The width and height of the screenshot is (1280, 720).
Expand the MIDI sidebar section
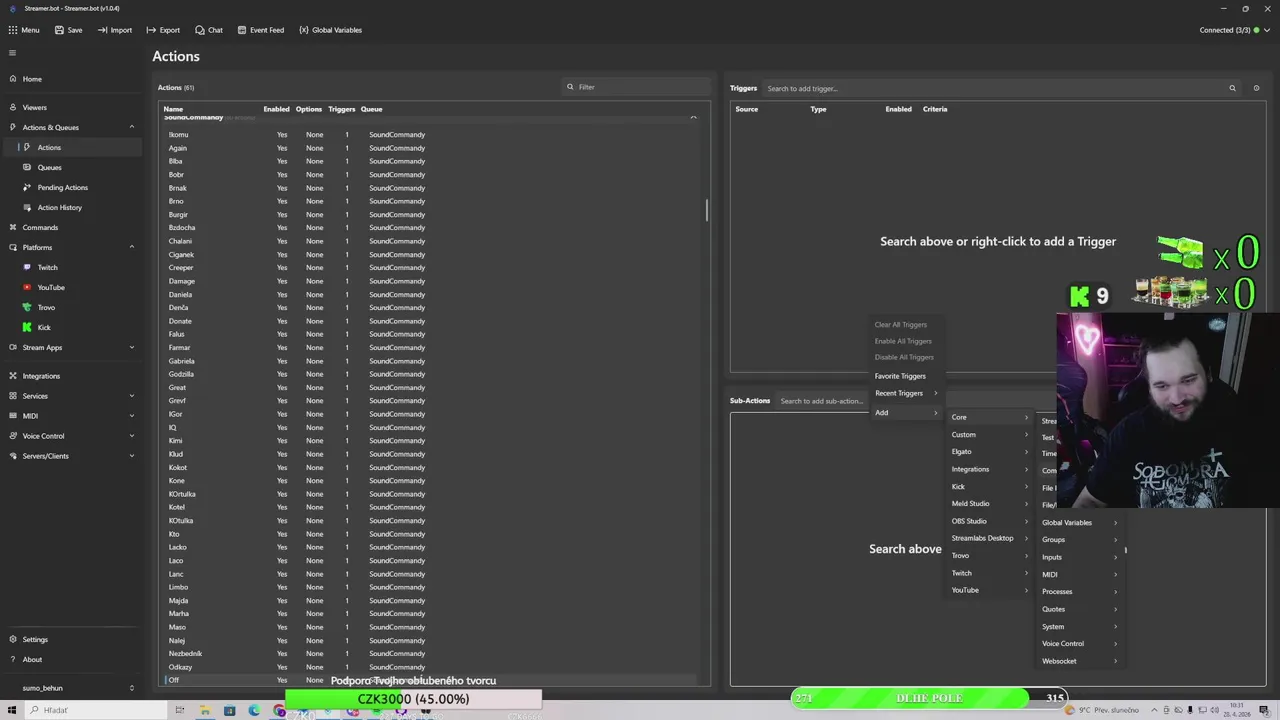tap(131, 416)
